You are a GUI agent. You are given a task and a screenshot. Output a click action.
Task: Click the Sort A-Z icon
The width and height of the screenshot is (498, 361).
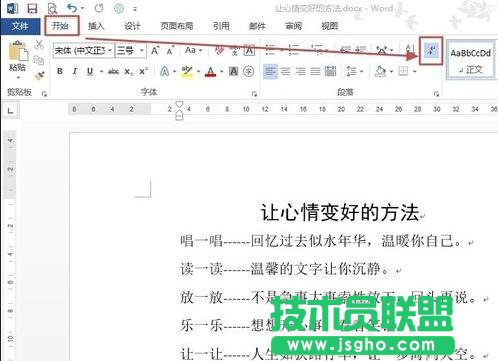(x=410, y=50)
